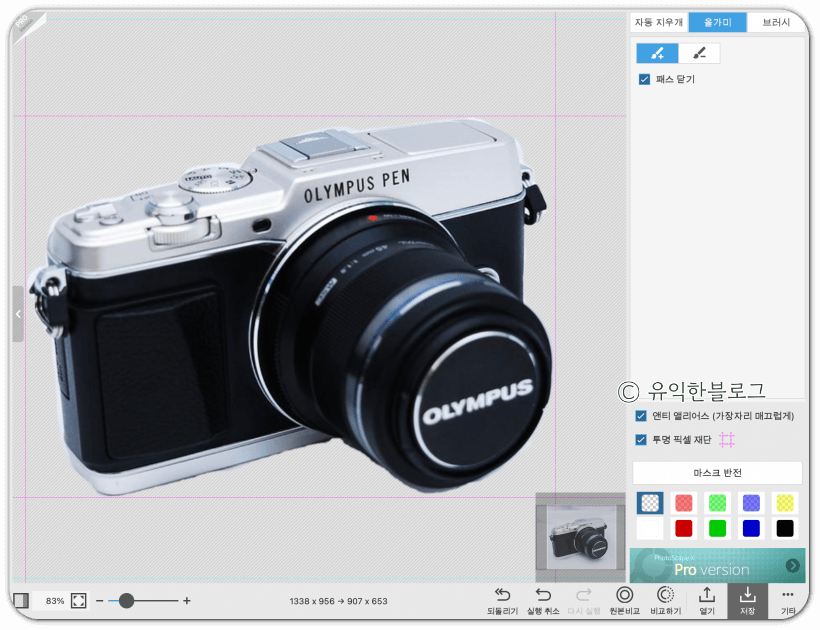The width and height of the screenshot is (820, 630).
Task: Choose the red checkered background swatch
Action: click(684, 503)
